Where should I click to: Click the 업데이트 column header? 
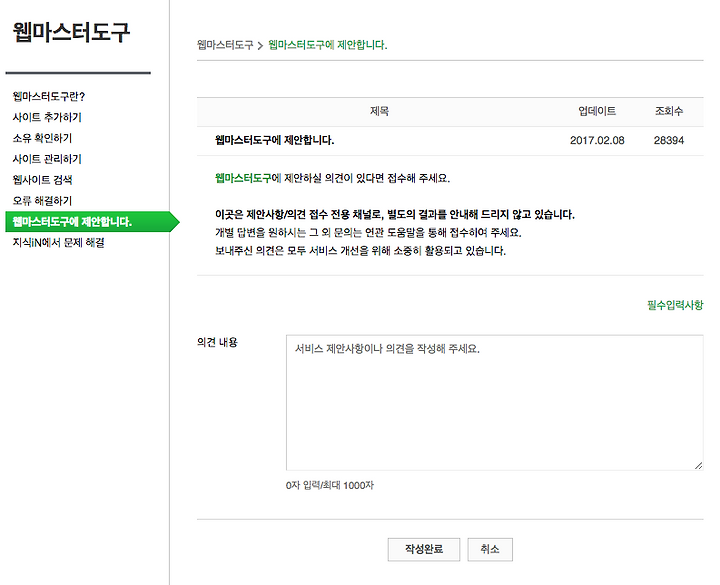pos(597,111)
